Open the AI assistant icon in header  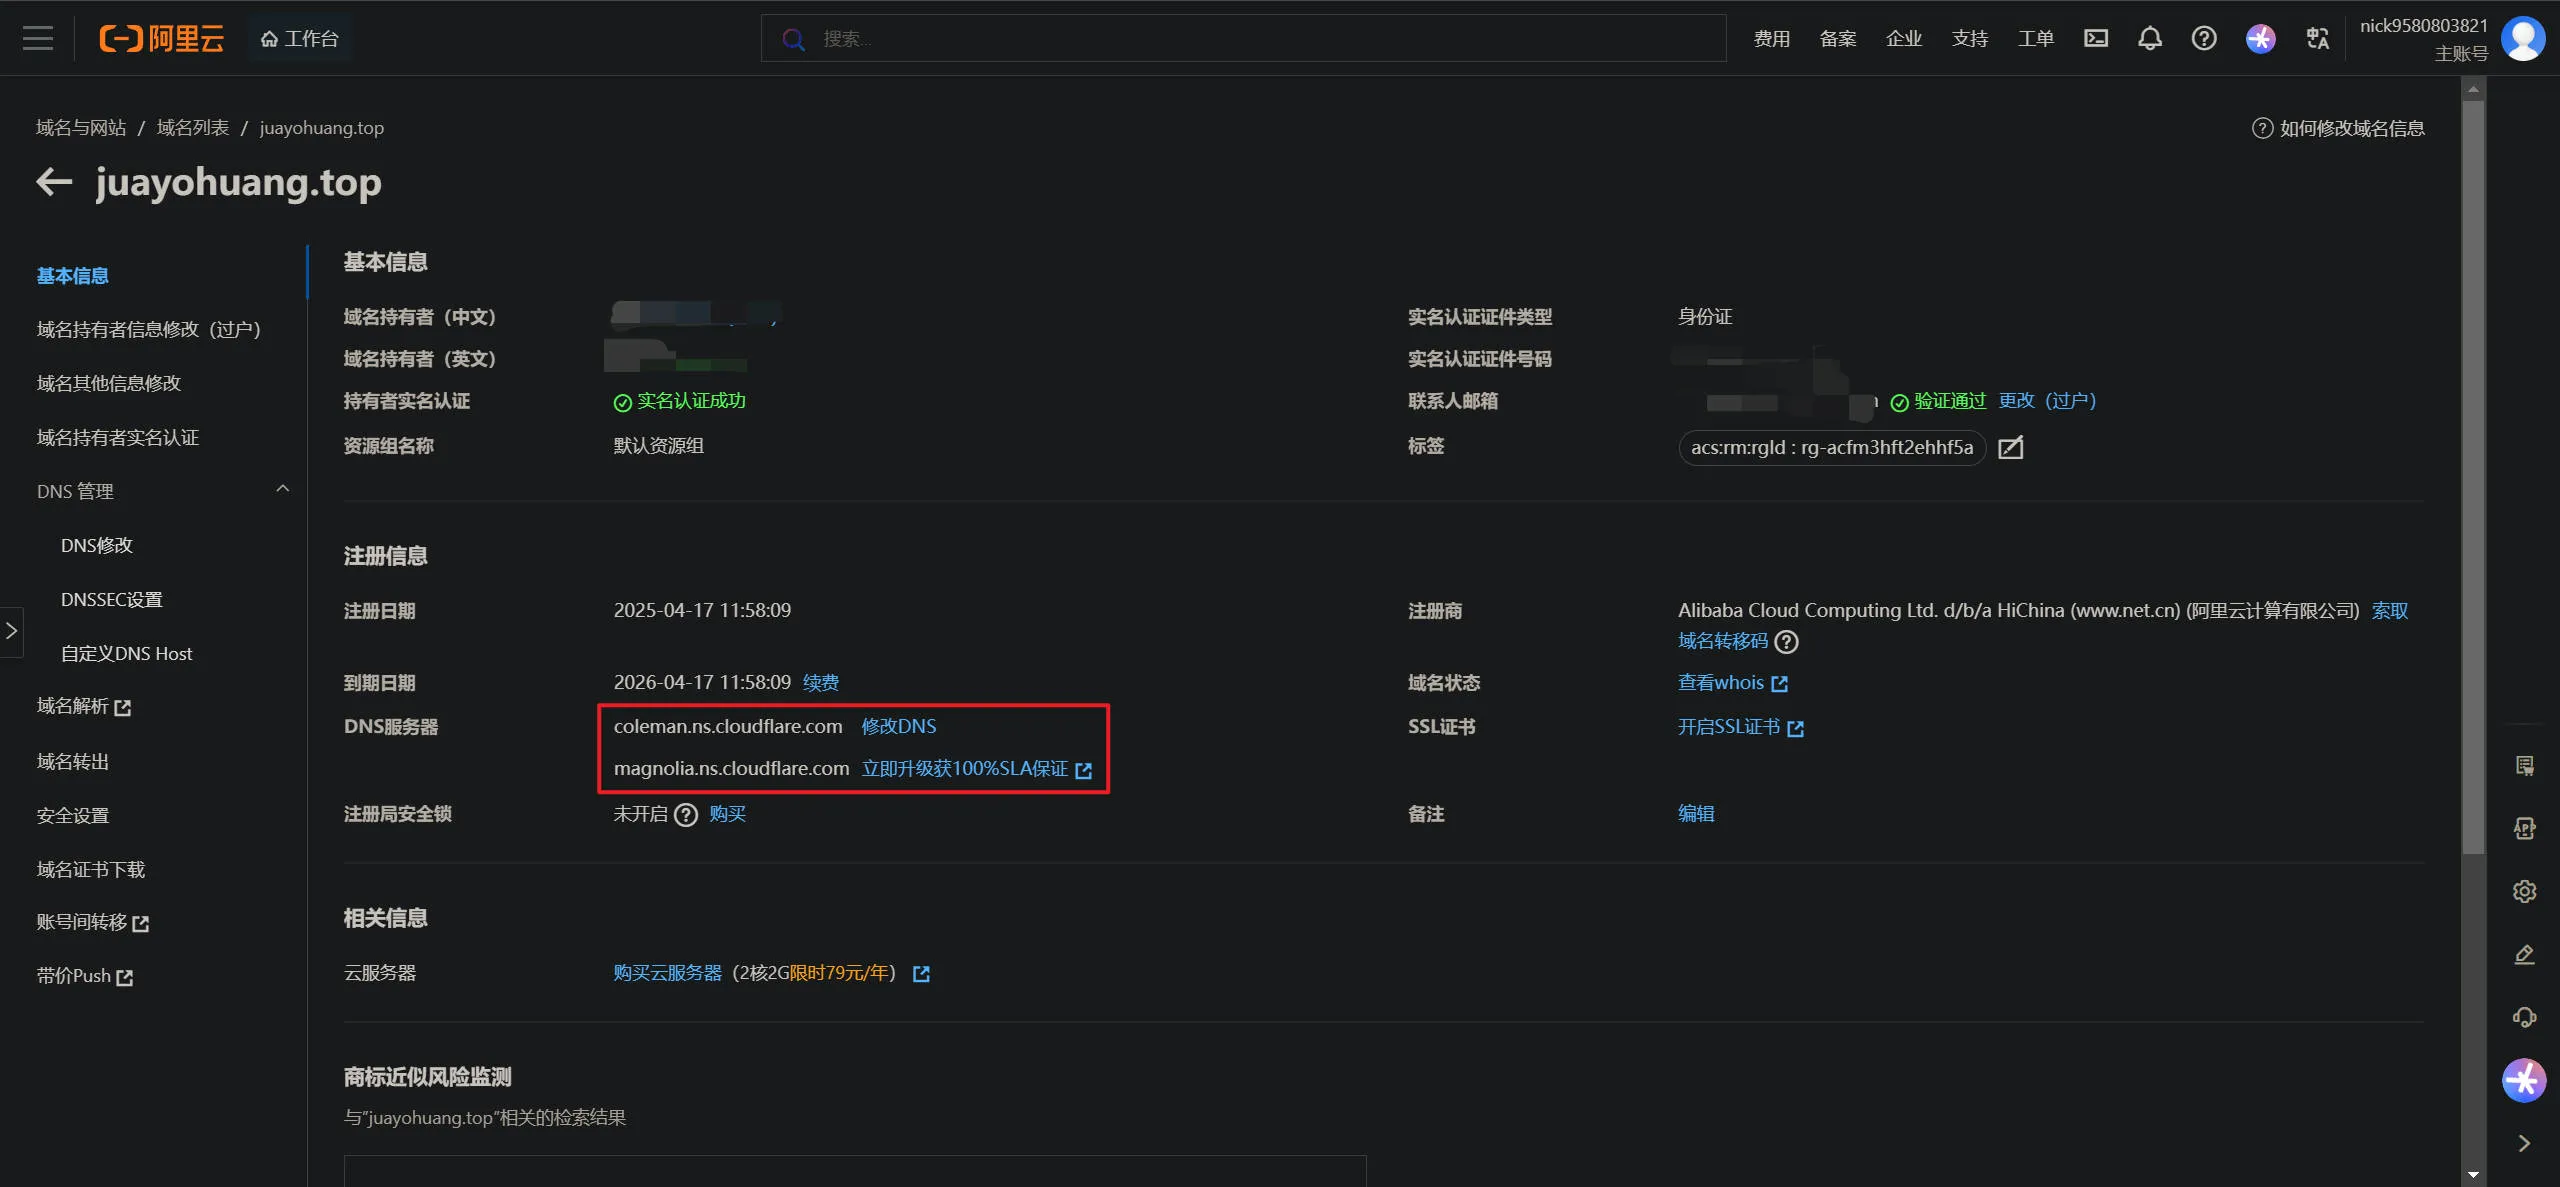pos(2260,38)
